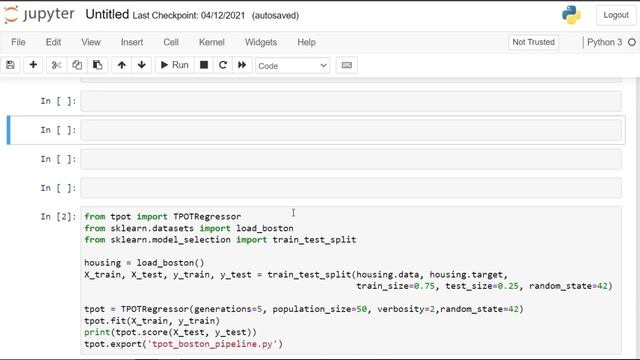
Task: Open the command palette keyboard icon
Action: (347, 65)
